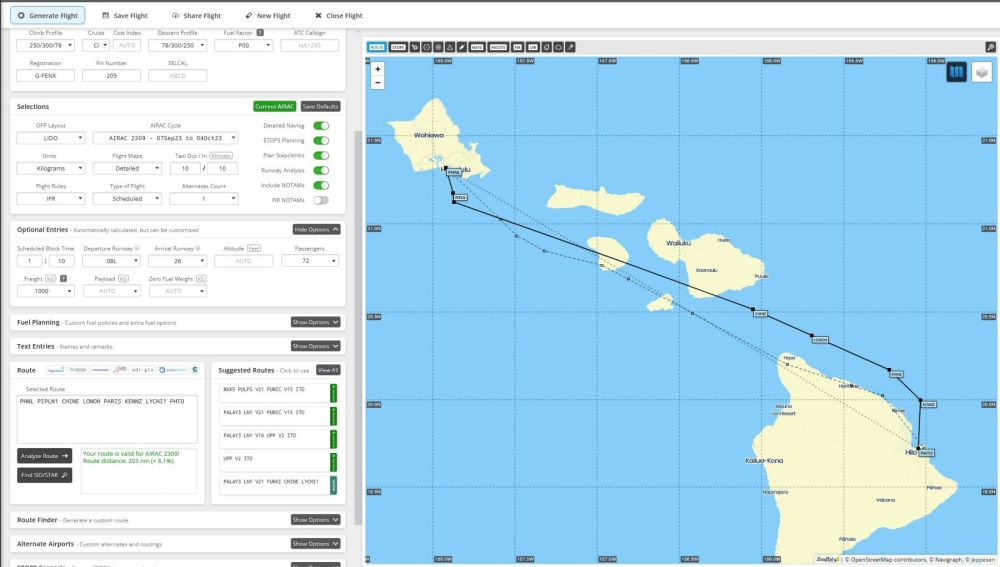Toggle the FIR boundaries map overlay
The image size is (1000, 567).
(x=517, y=47)
